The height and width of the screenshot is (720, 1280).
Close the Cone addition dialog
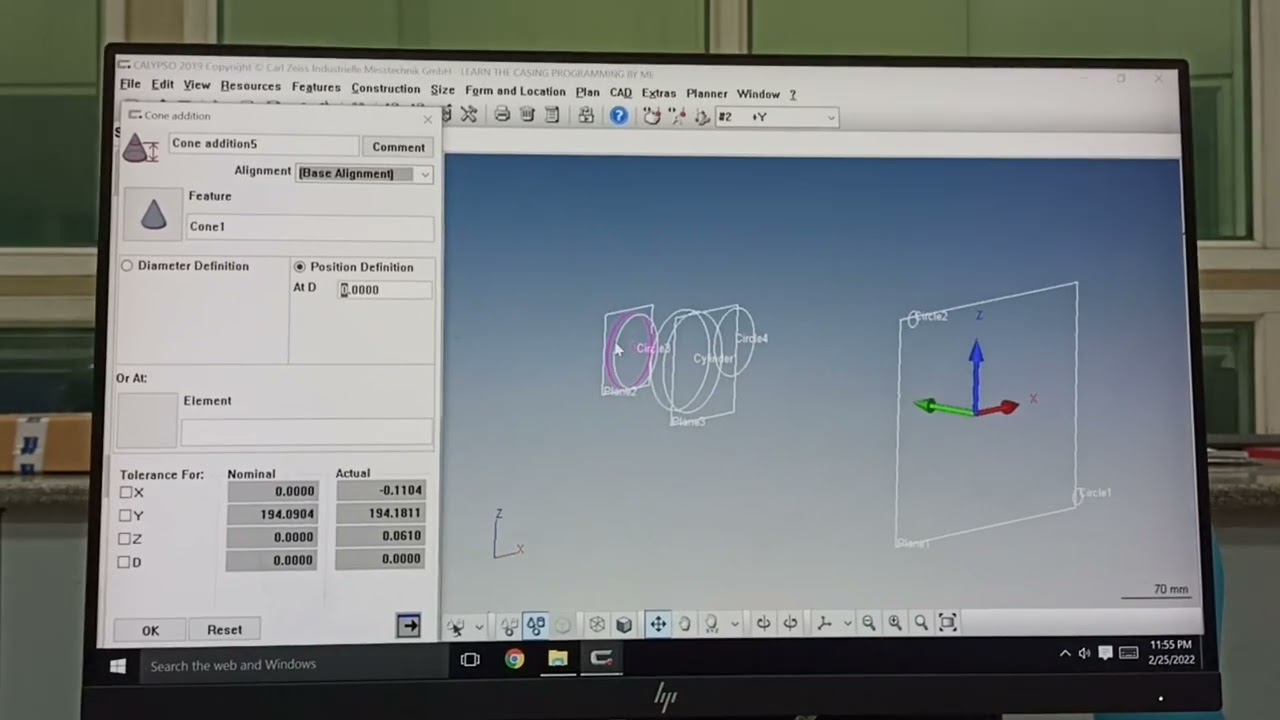[x=428, y=119]
